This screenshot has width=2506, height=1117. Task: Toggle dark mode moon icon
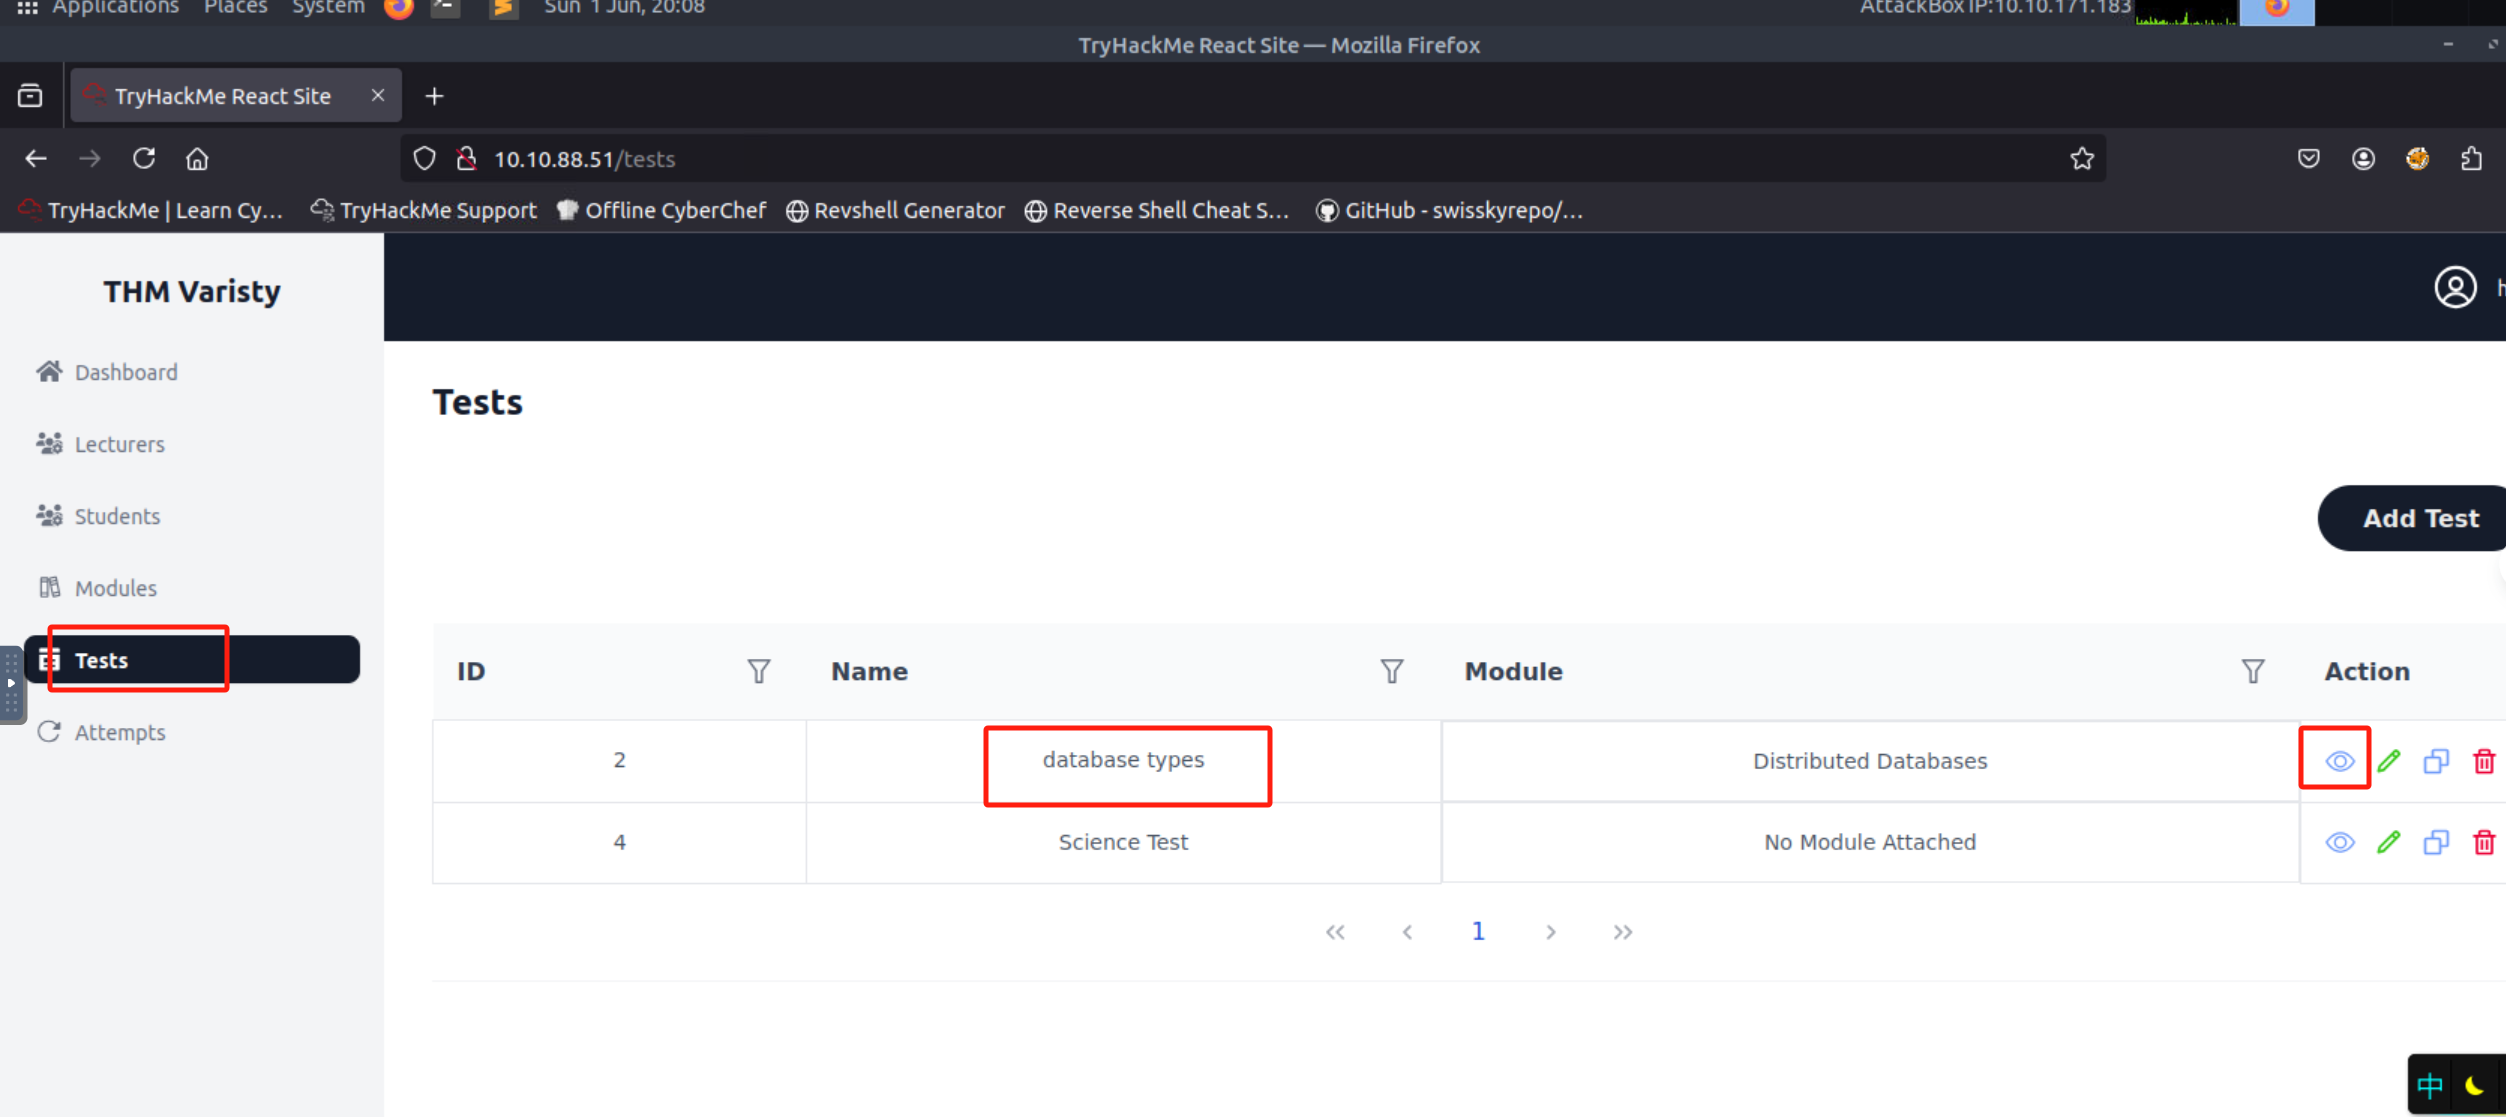(x=2474, y=1085)
